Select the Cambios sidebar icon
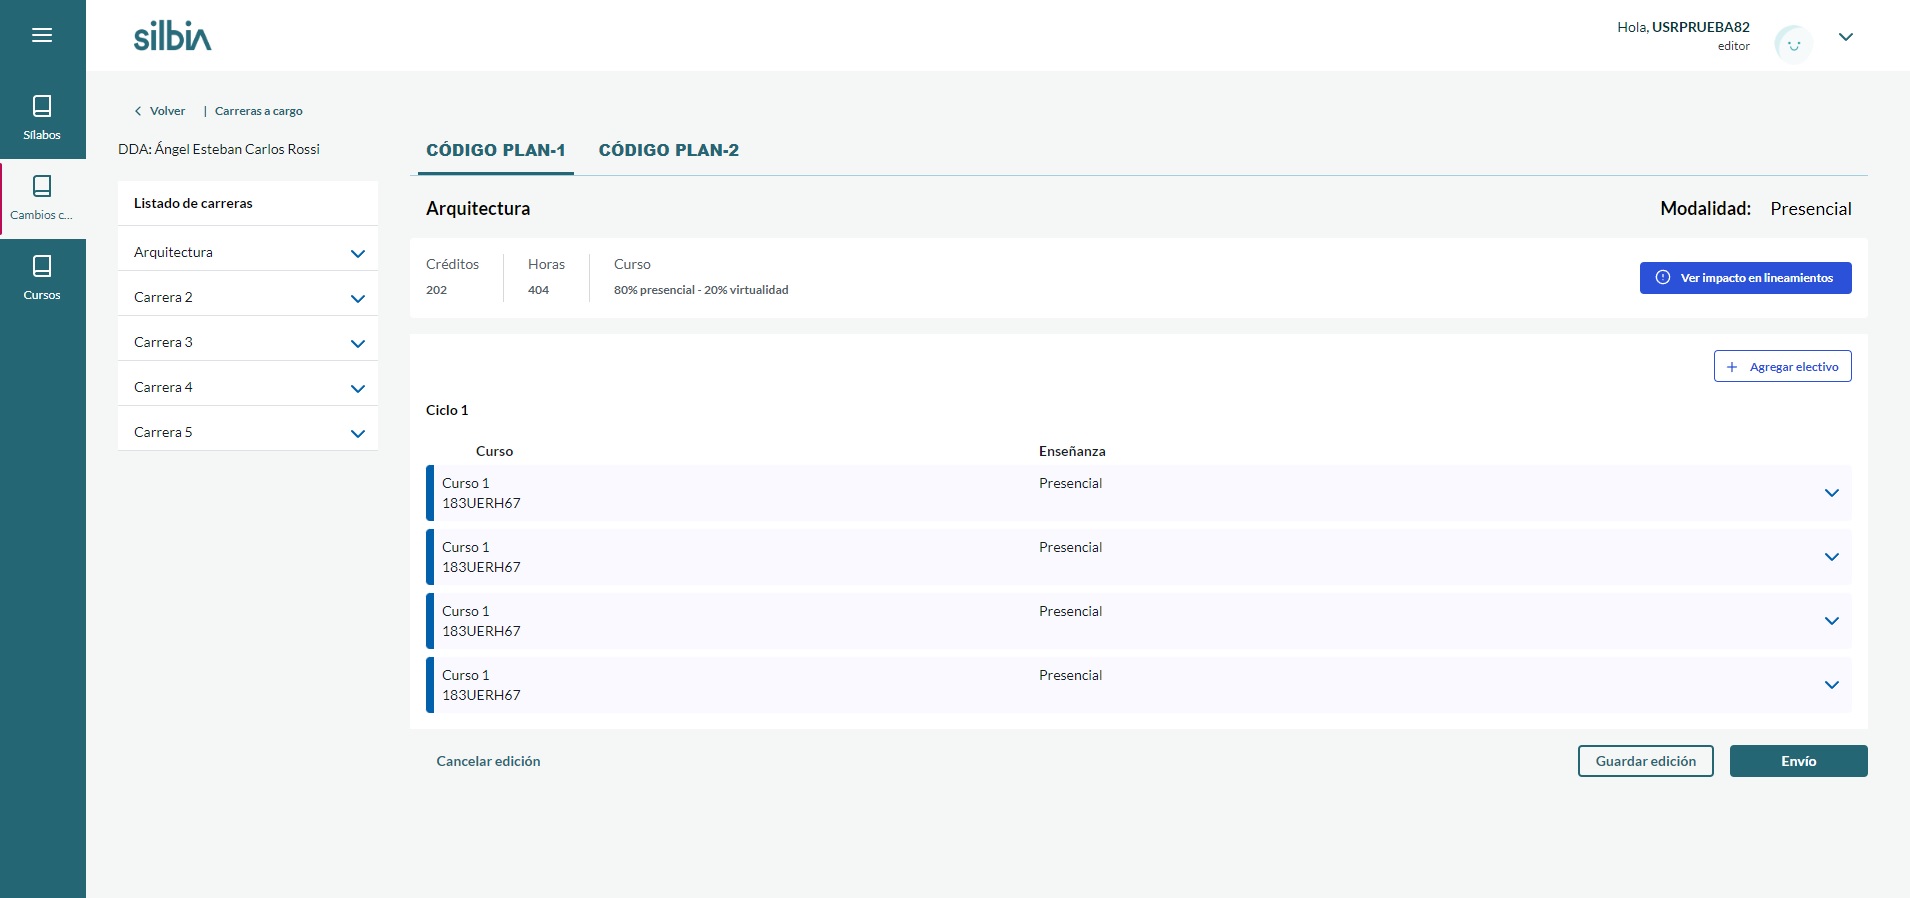 click(42, 197)
